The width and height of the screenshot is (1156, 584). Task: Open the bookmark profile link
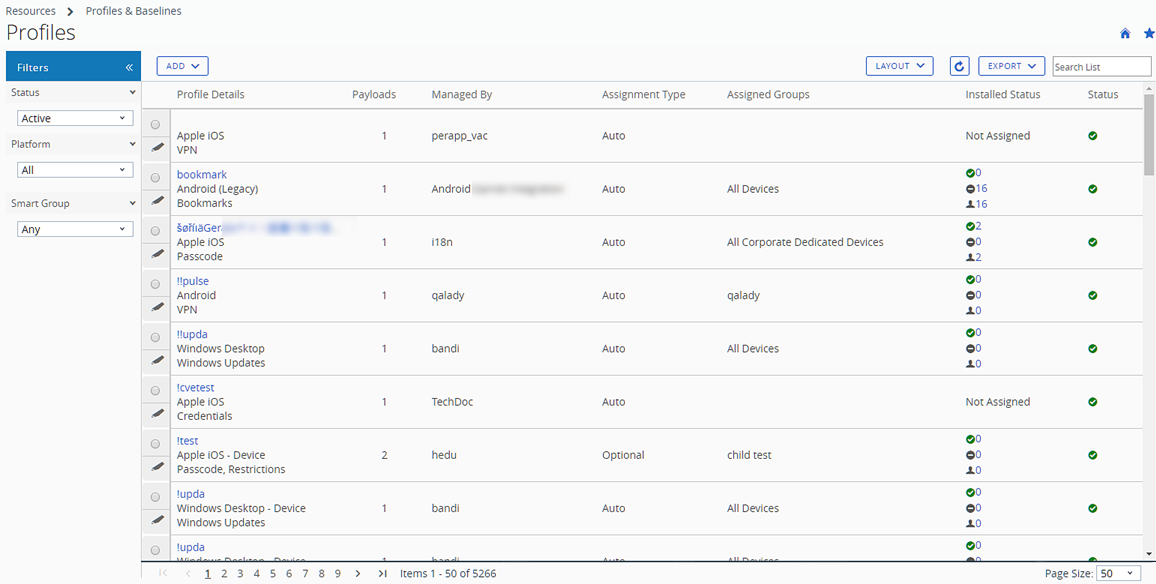tap(202, 175)
